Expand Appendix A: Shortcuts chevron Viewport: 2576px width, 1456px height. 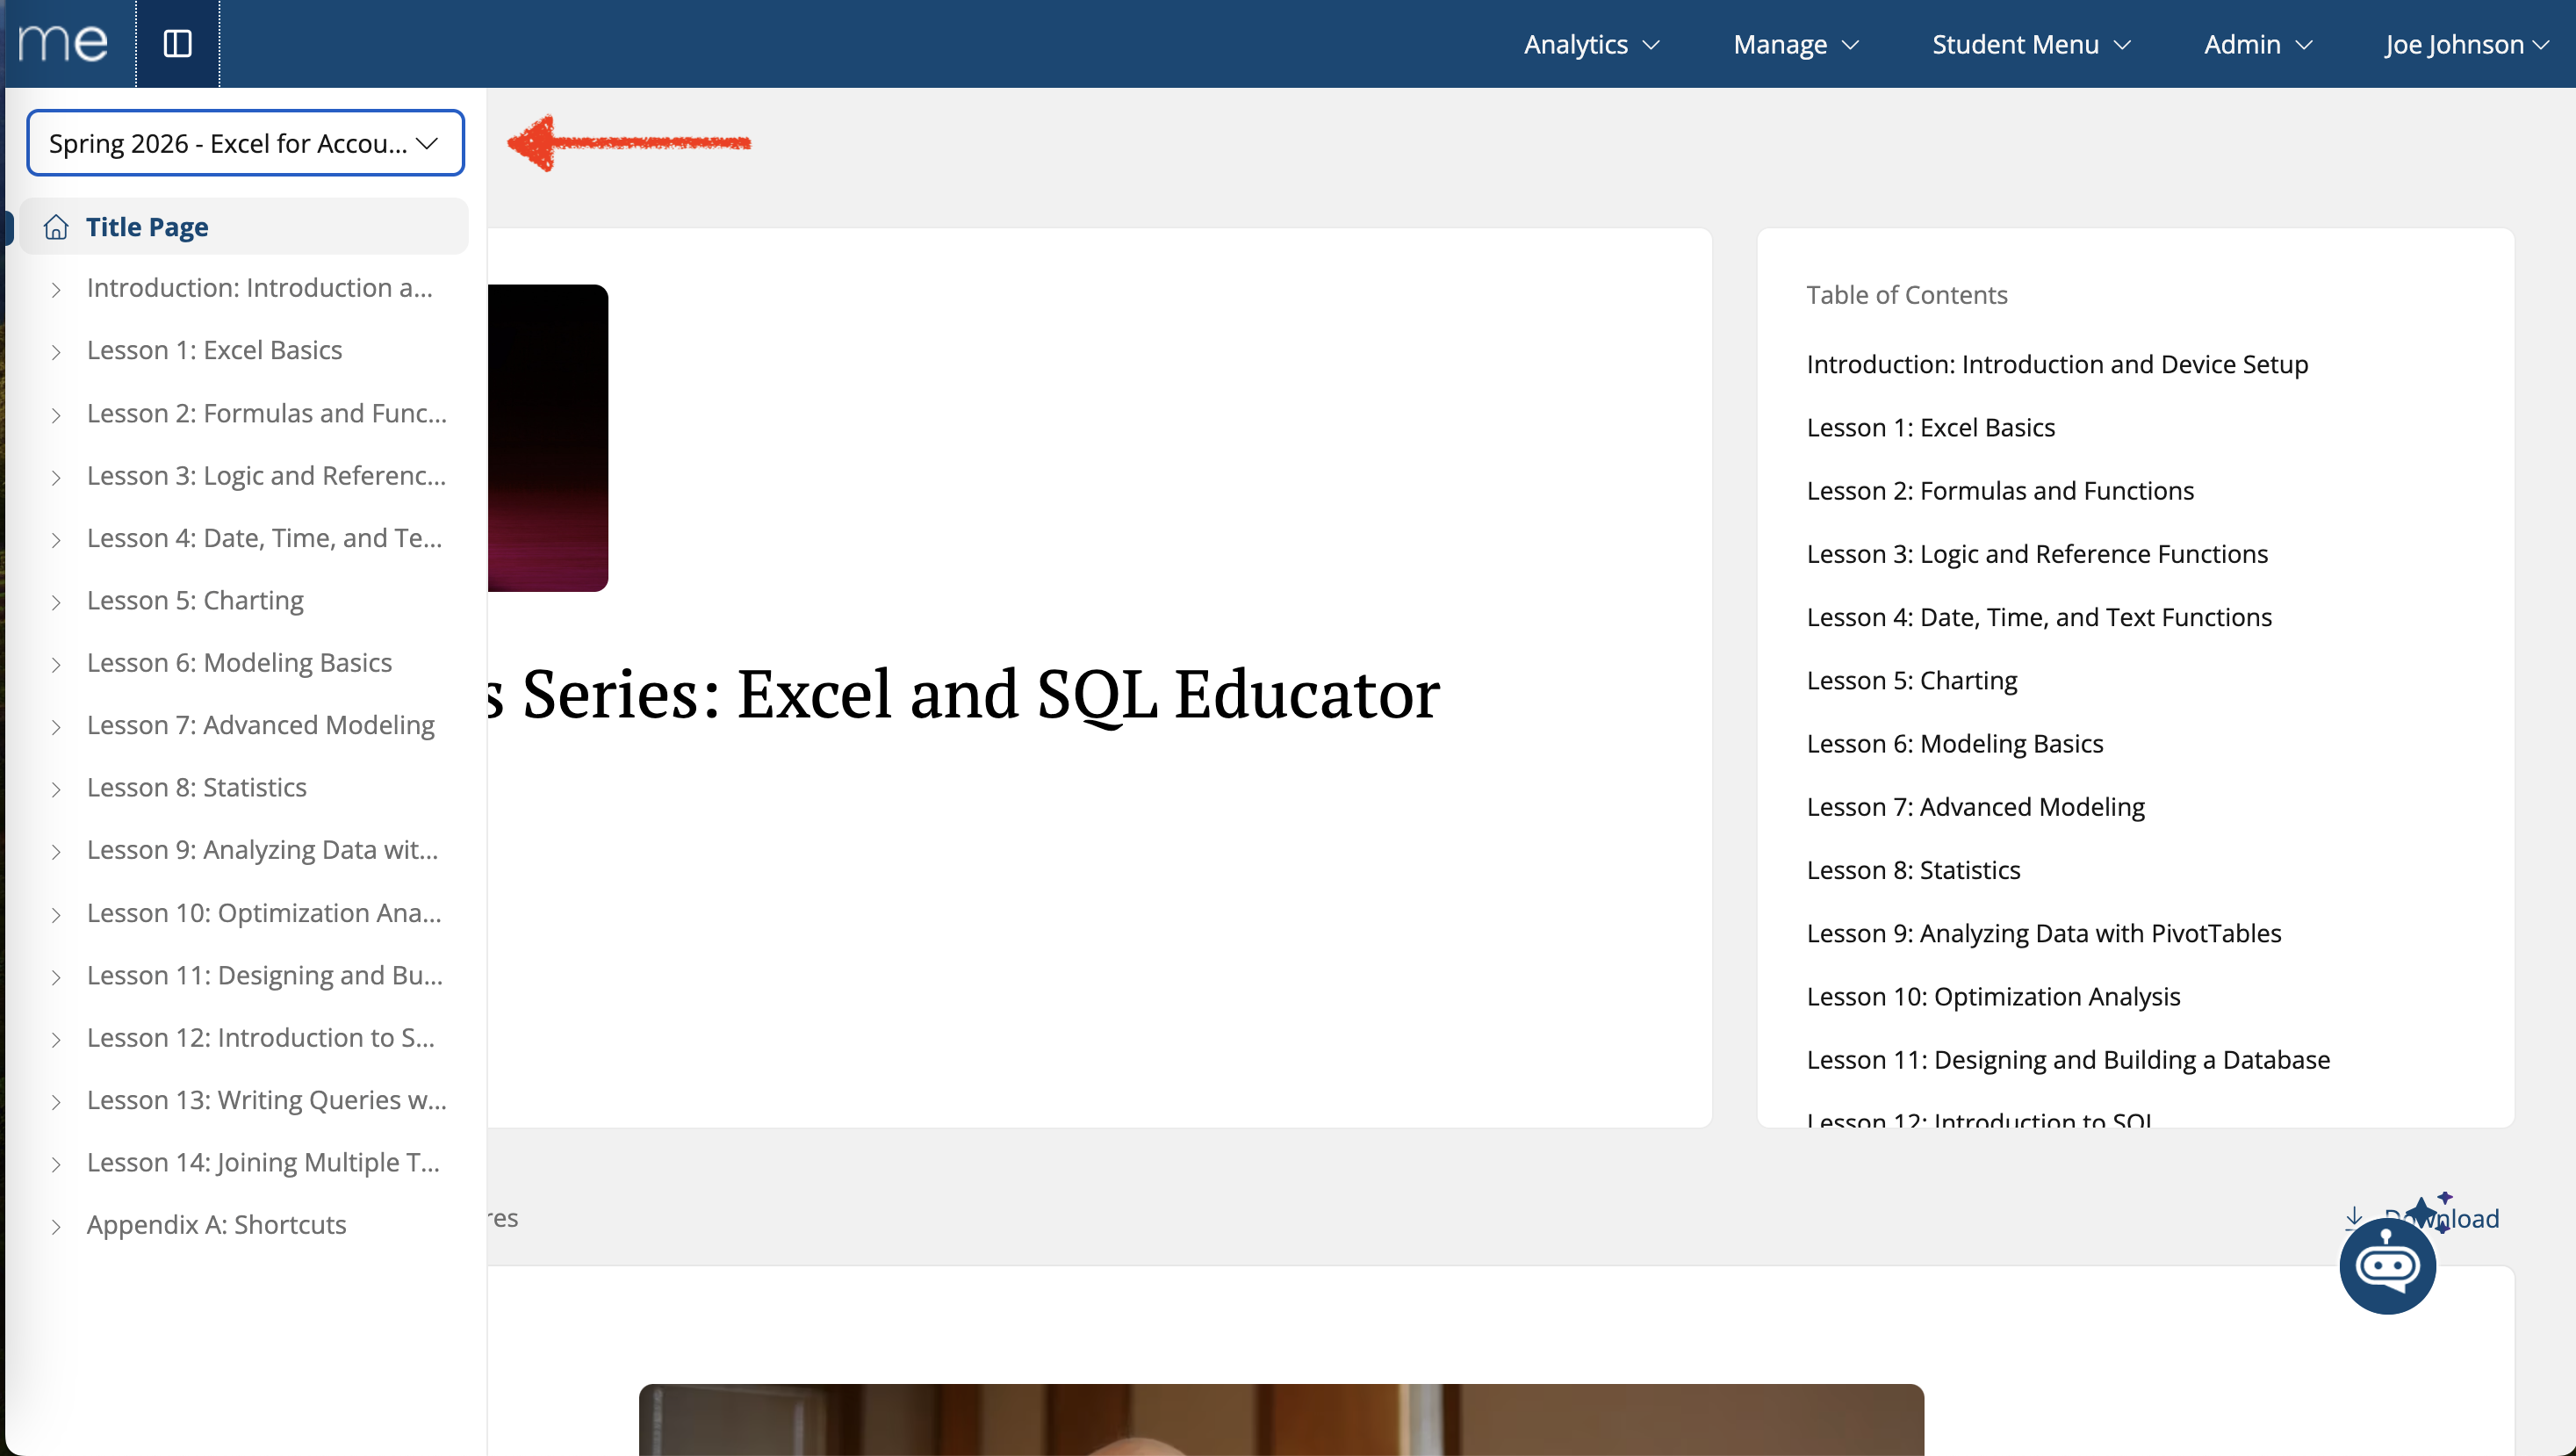click(x=56, y=1227)
